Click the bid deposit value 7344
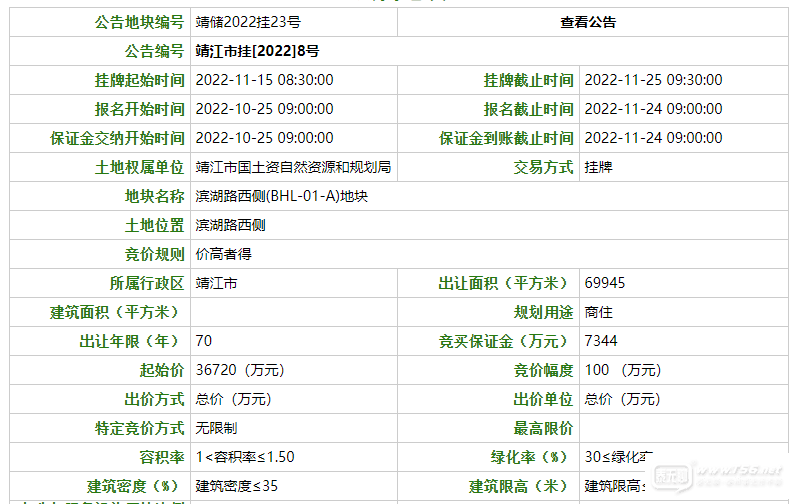Screen dimensions: 794x504 (601, 341)
